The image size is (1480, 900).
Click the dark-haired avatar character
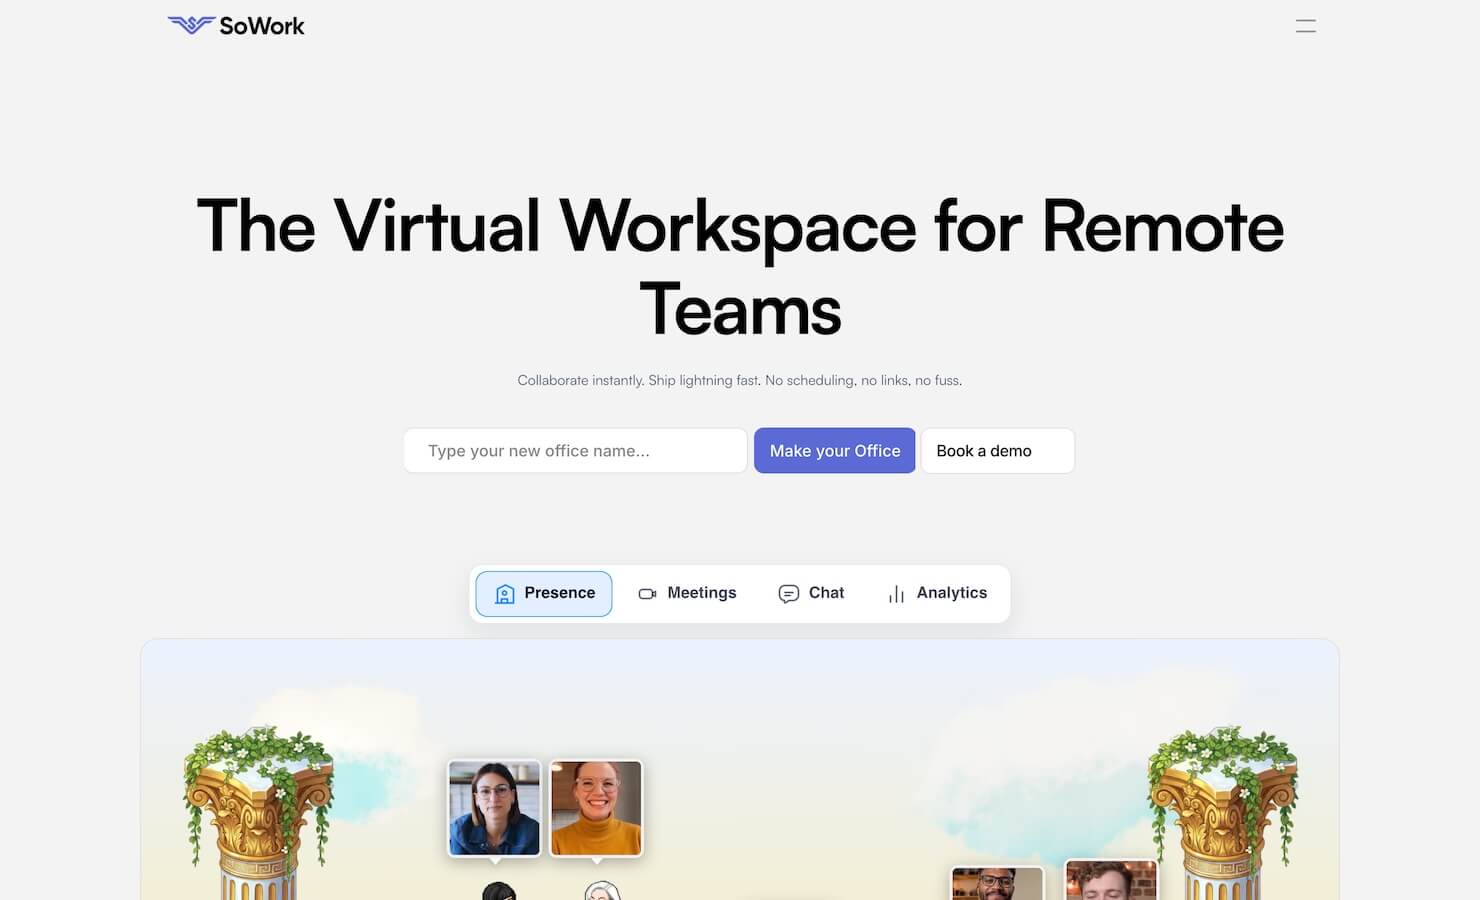499,891
